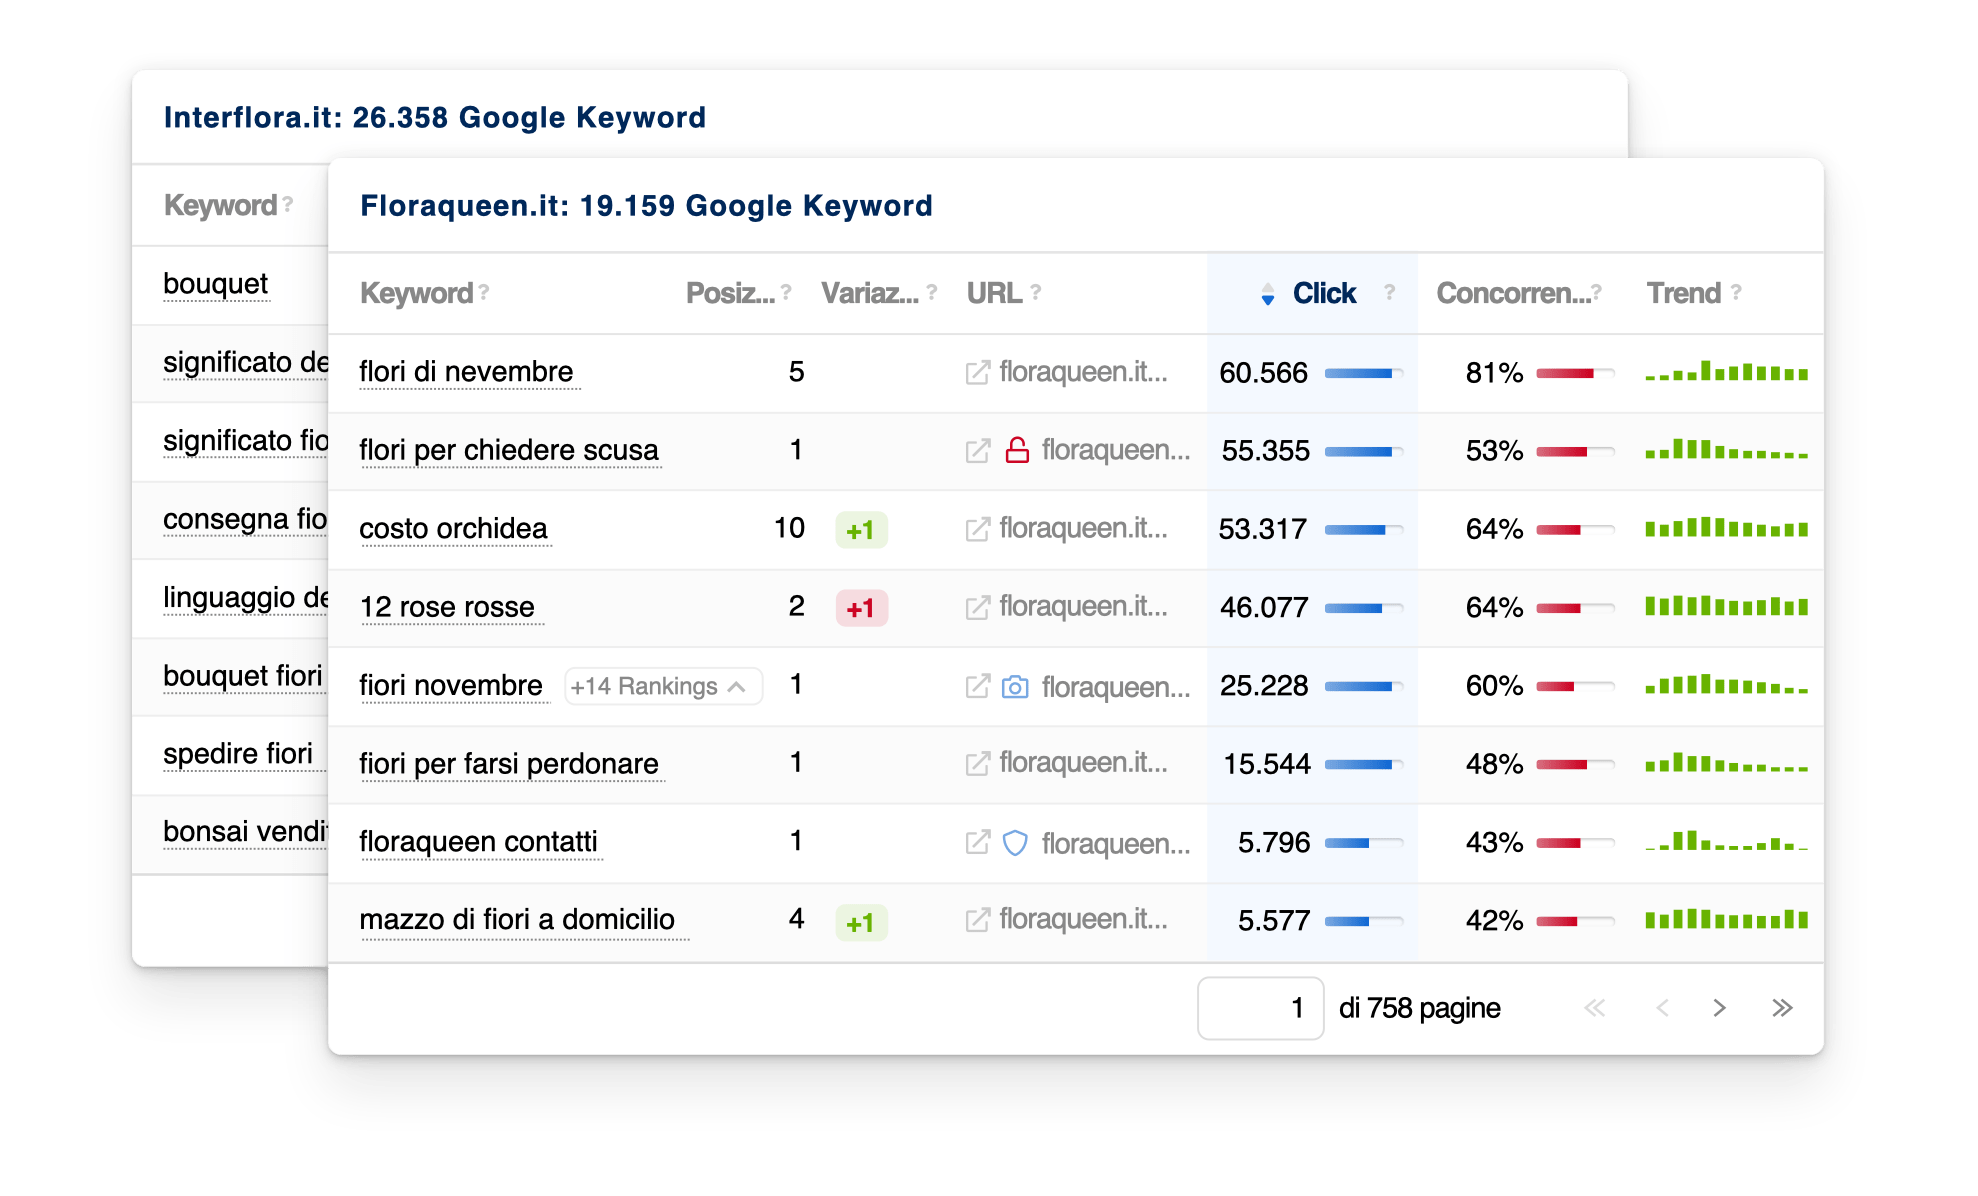This screenshot has height=1196, width=1978.
Task: Select the Keyword column header in Floraqueen table
Action: coord(416,293)
